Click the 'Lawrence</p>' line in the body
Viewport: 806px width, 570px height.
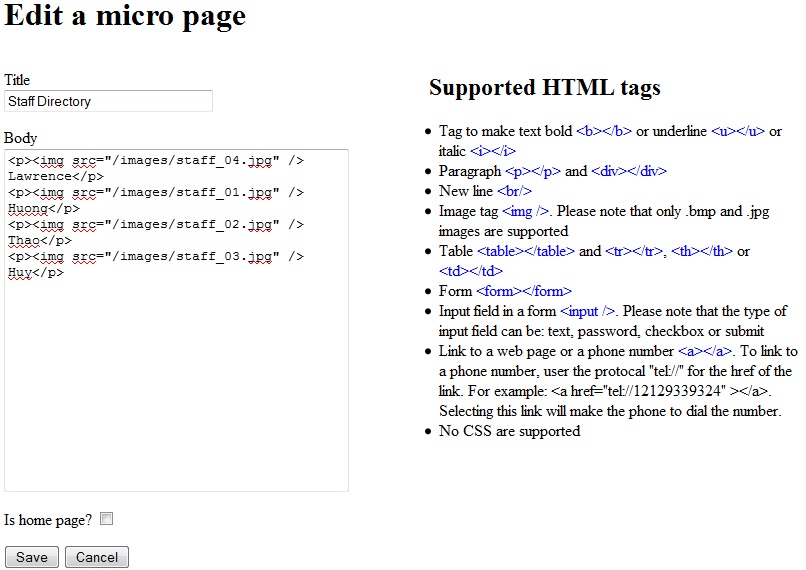pyautogui.click(x=56, y=176)
